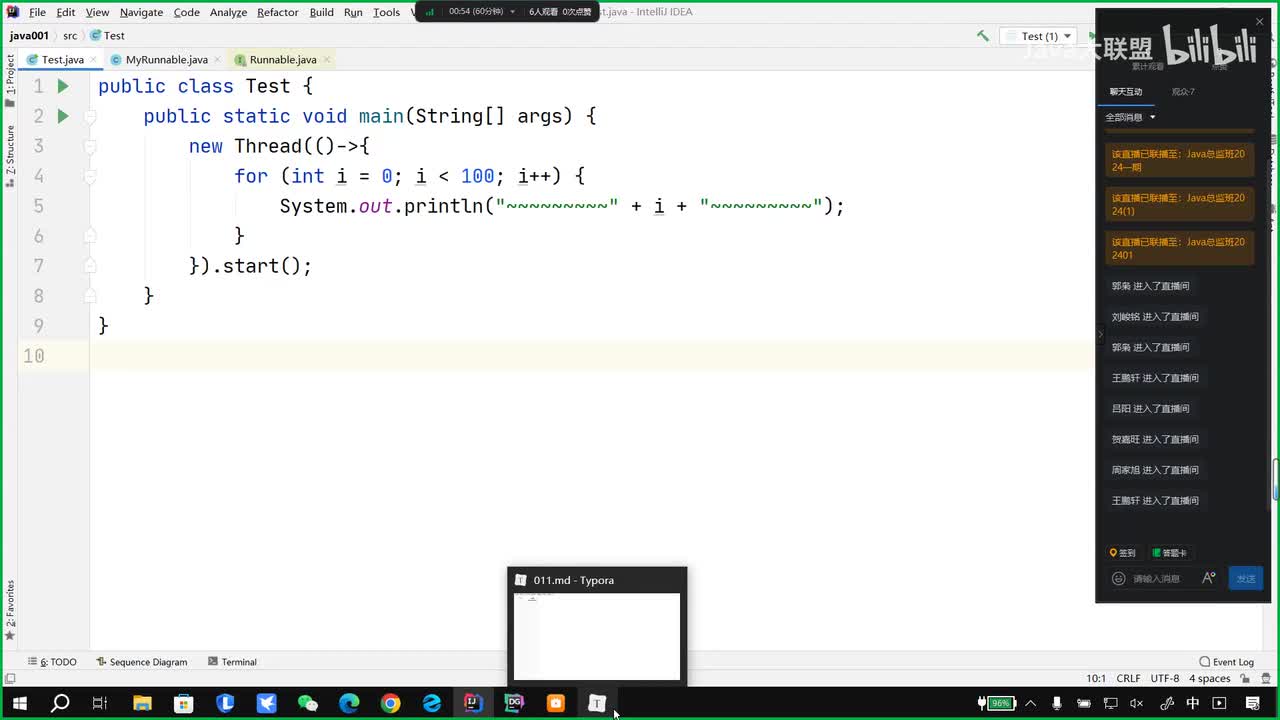Change line separator CRLF in status bar
The height and width of the screenshot is (720, 1280).
click(x=1128, y=678)
